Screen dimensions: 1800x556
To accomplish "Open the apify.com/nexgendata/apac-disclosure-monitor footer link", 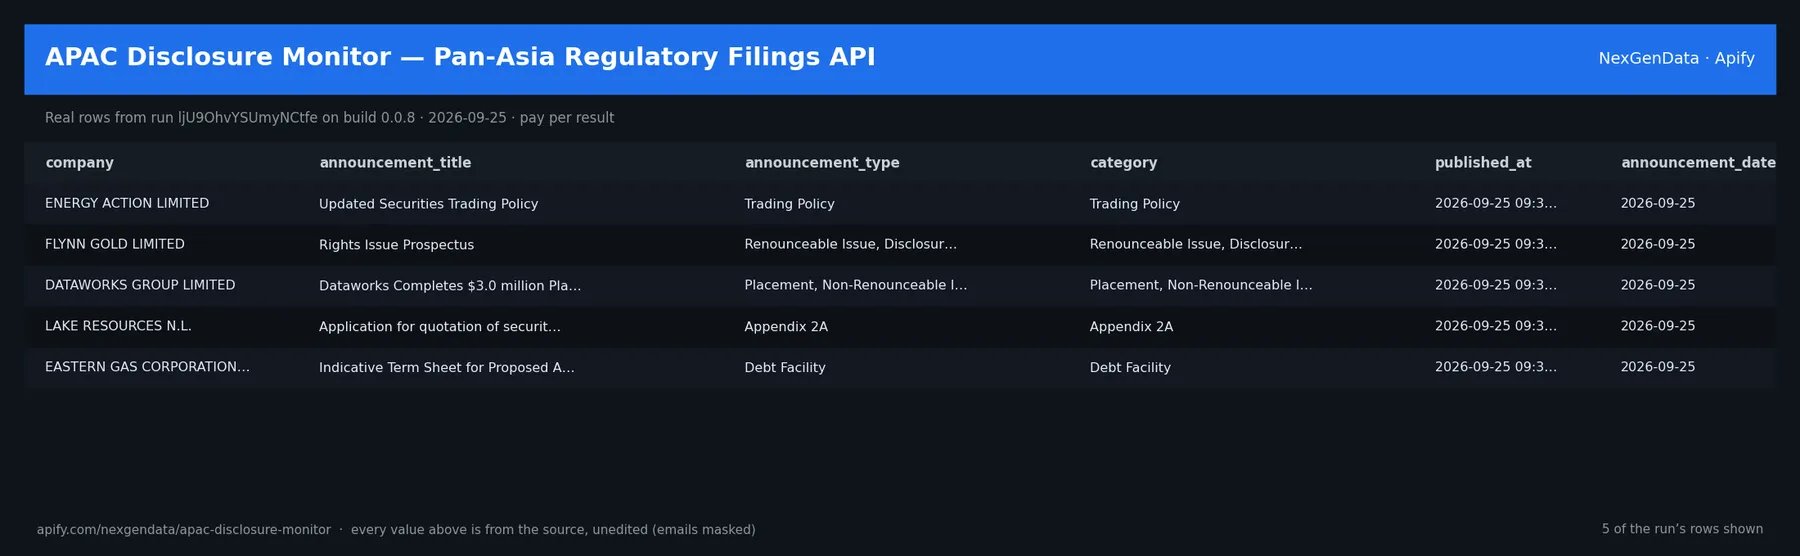I will (184, 530).
